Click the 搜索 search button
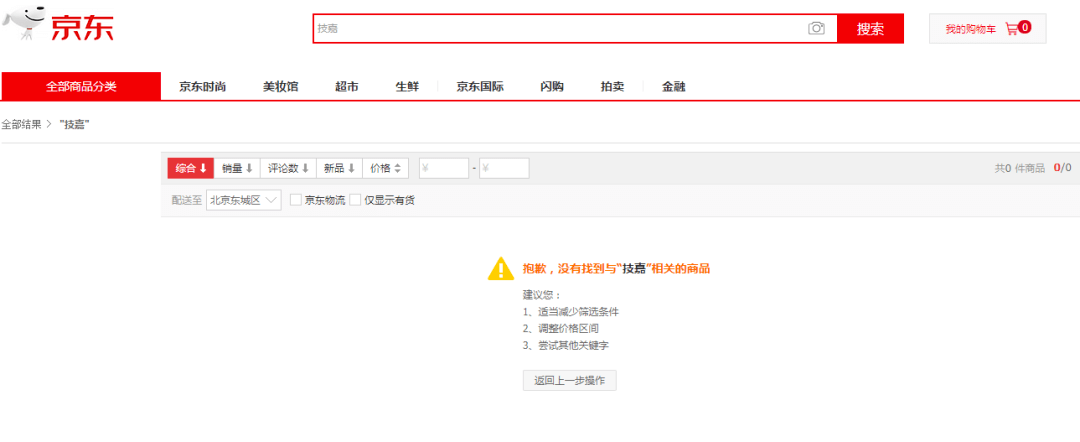 870,28
